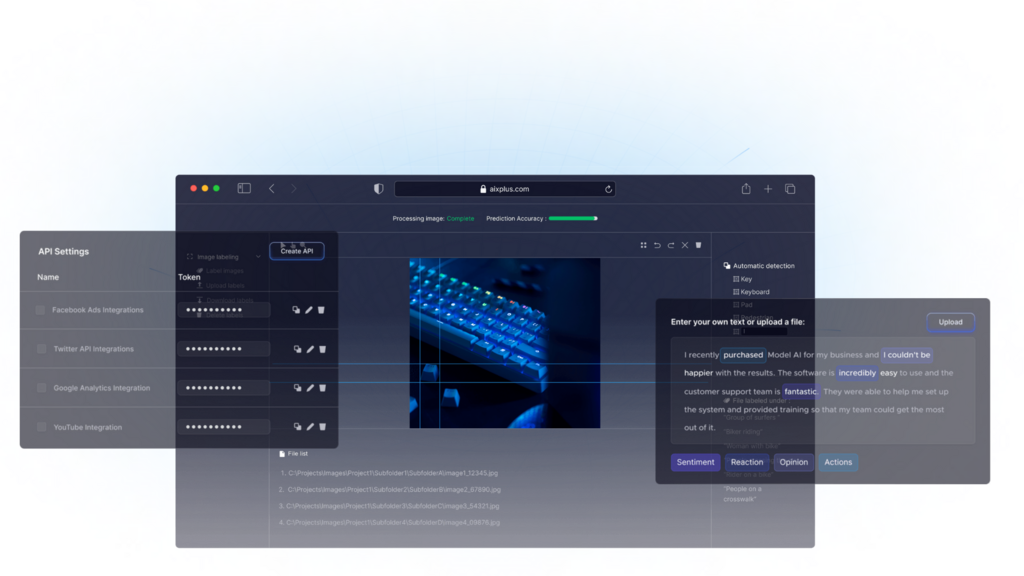Tick the YouTube Integration checkbox
This screenshot has height=576, width=1024.
[x=42, y=427]
